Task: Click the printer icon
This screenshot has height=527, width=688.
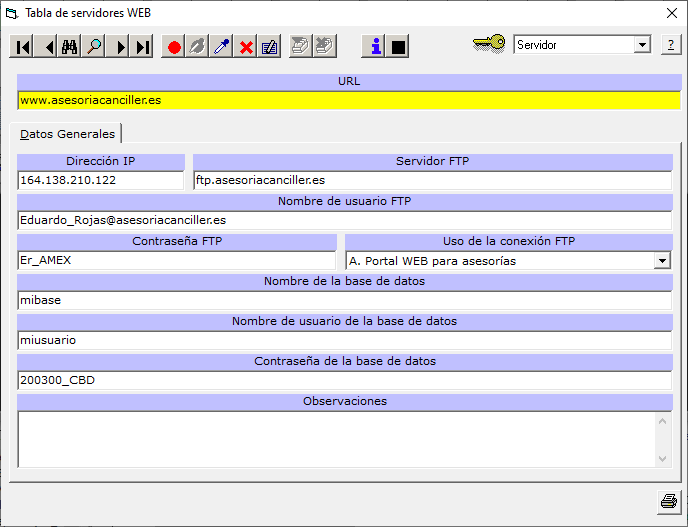Action: (x=668, y=501)
